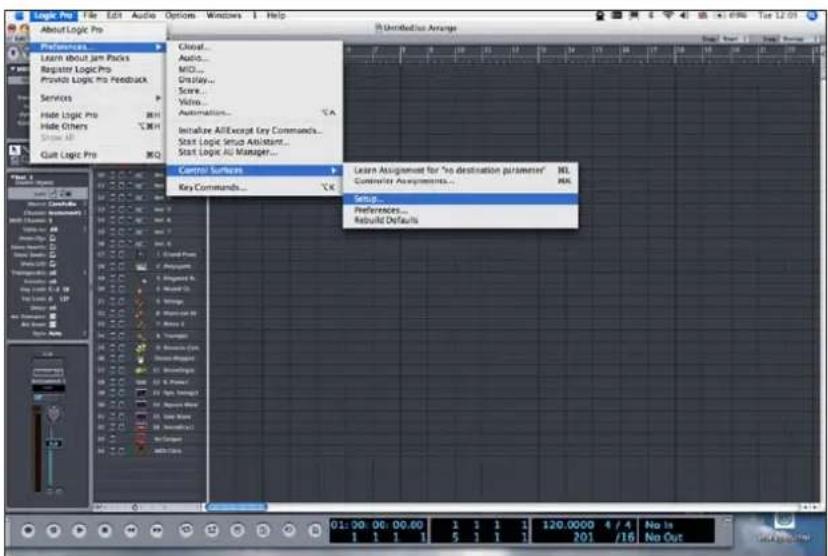Viewport: 828px width, 556px height.
Task: Select Audio... in Preferences submenu
Action: pos(254,58)
